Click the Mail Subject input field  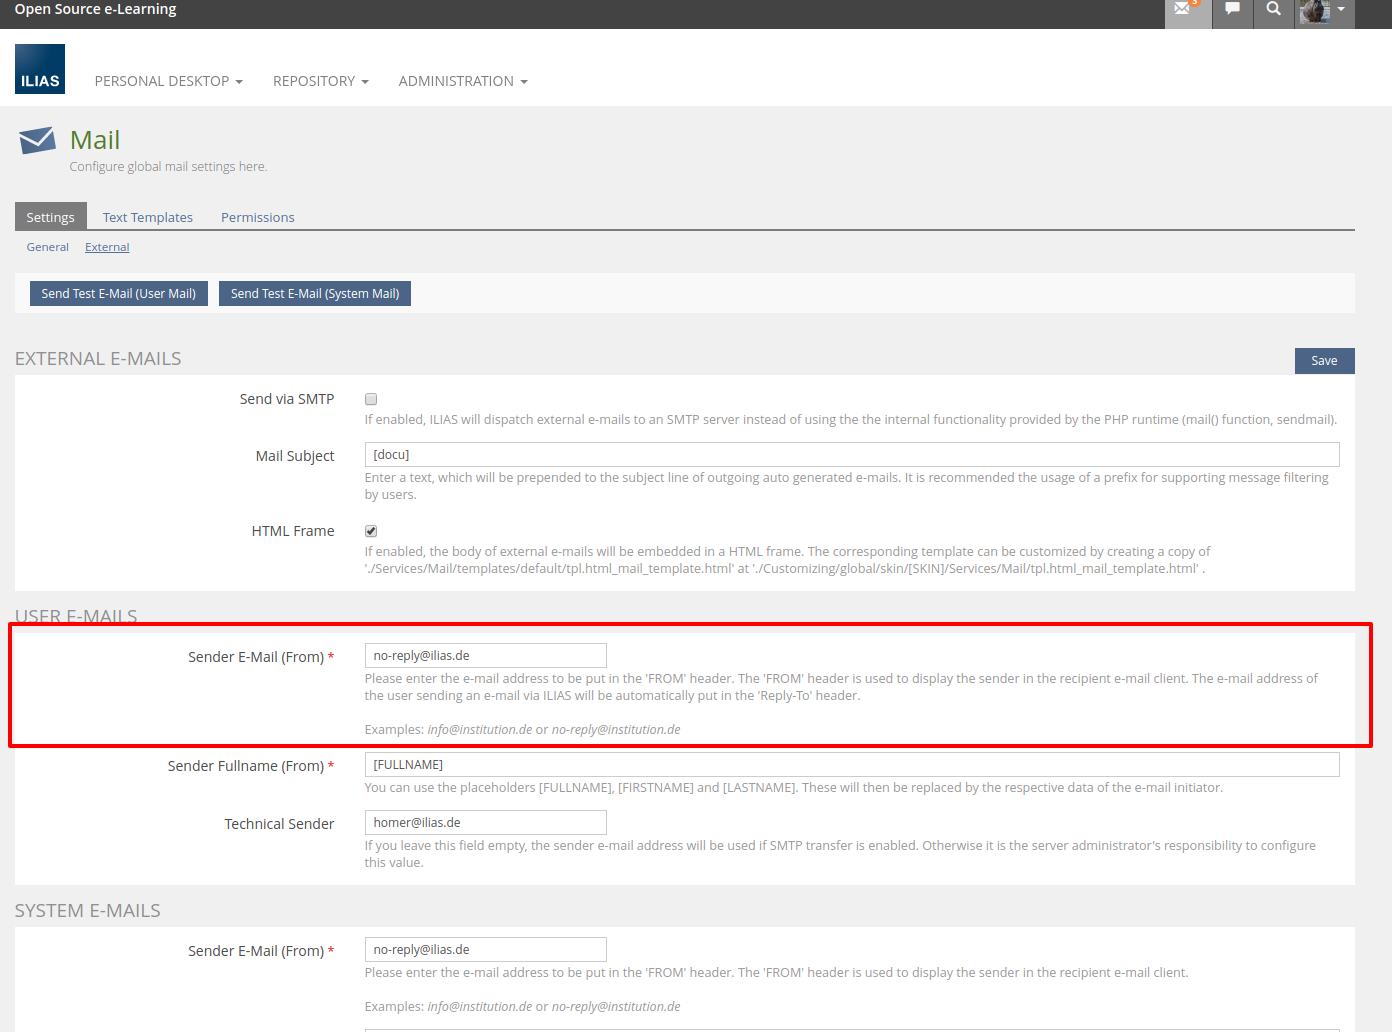[851, 455]
